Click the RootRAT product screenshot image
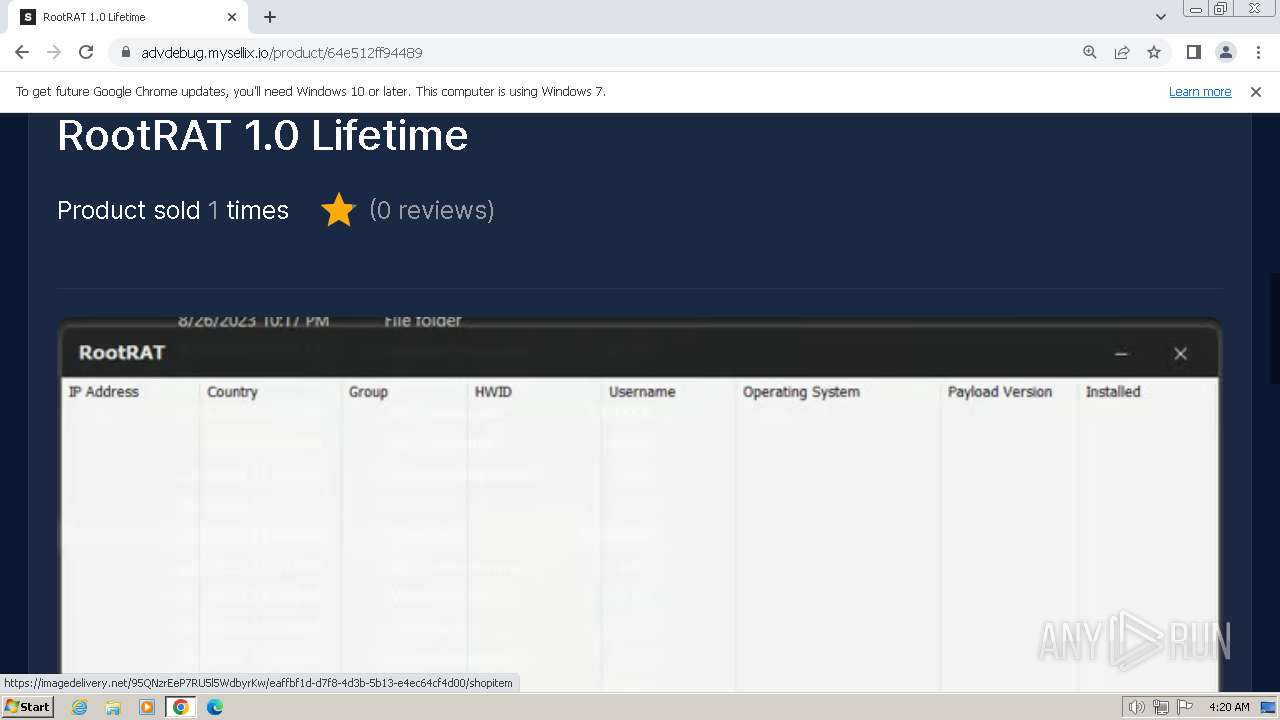1280x720 pixels. pyautogui.click(x=640, y=503)
